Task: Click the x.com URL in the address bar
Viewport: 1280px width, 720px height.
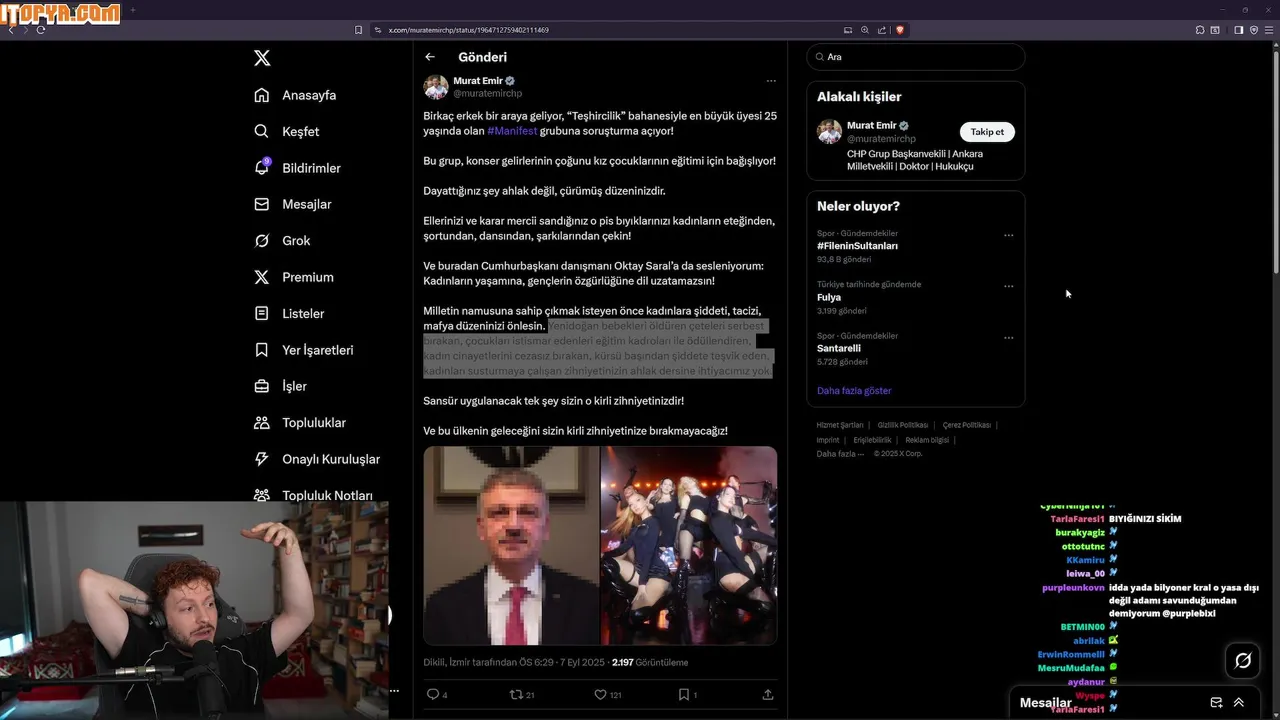Action: pos(468,30)
